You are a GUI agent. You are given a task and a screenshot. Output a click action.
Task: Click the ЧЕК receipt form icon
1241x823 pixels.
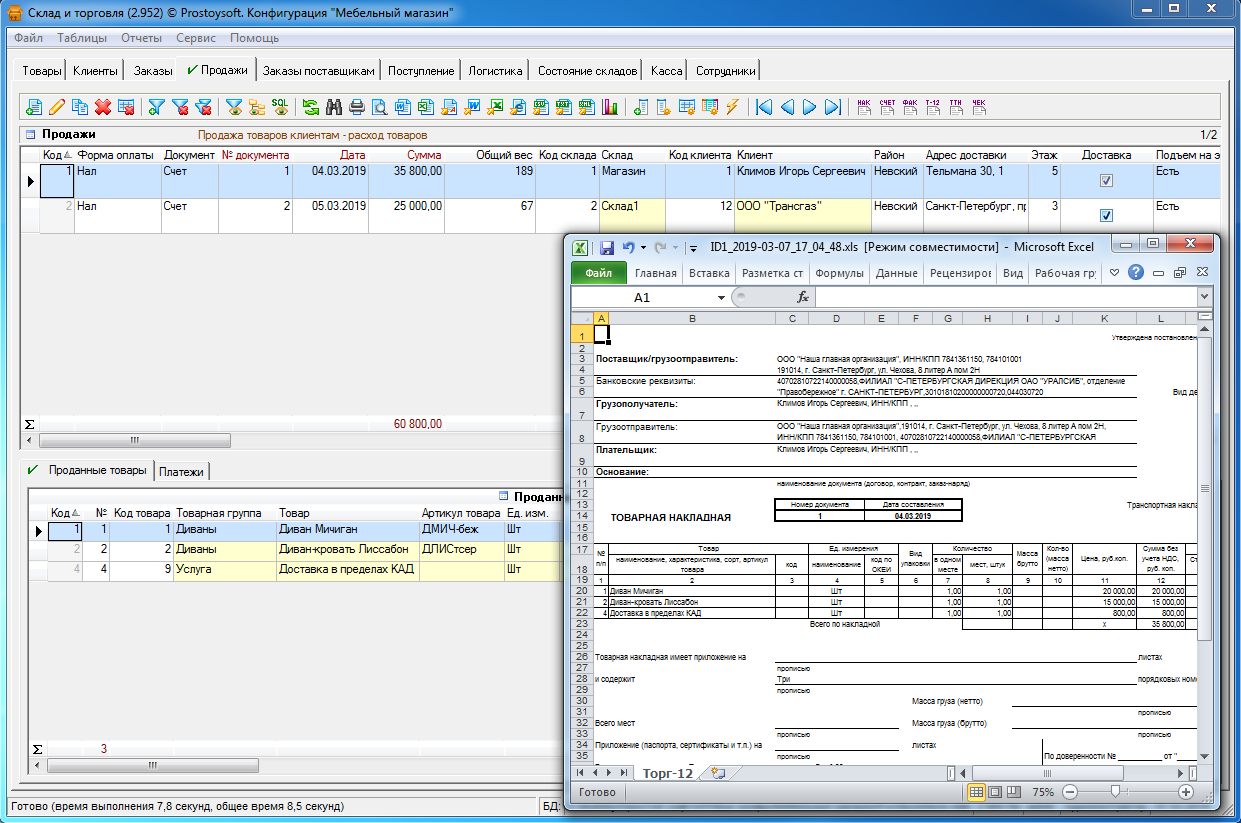point(979,107)
